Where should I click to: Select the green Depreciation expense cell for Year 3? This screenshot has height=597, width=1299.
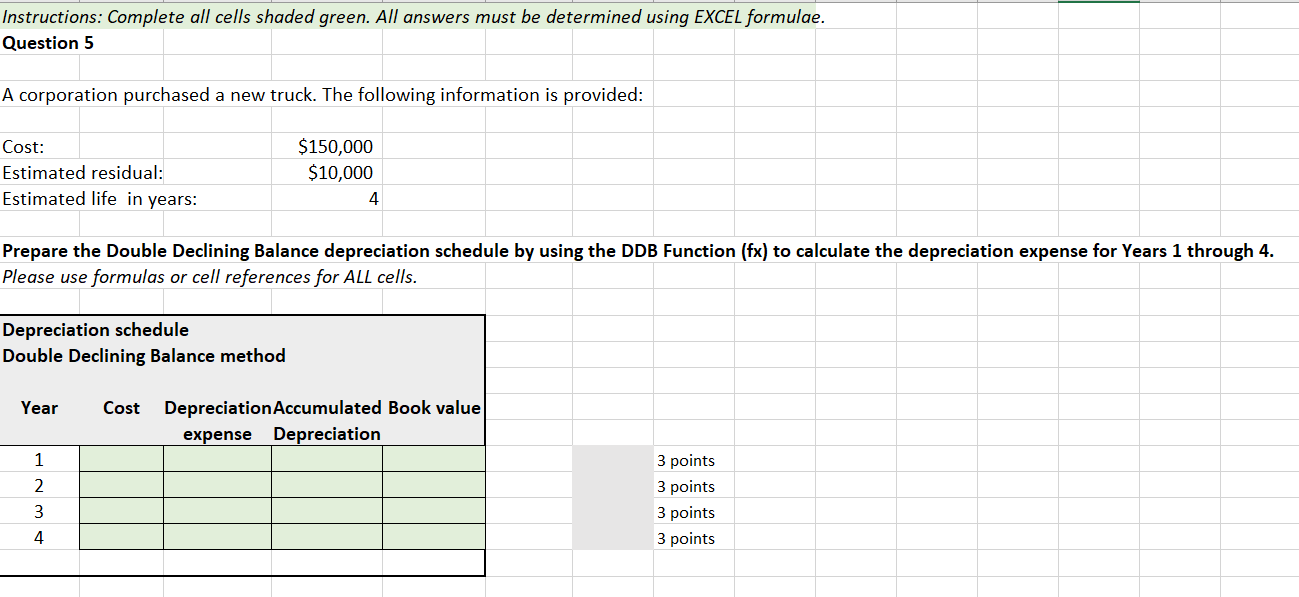[217, 512]
